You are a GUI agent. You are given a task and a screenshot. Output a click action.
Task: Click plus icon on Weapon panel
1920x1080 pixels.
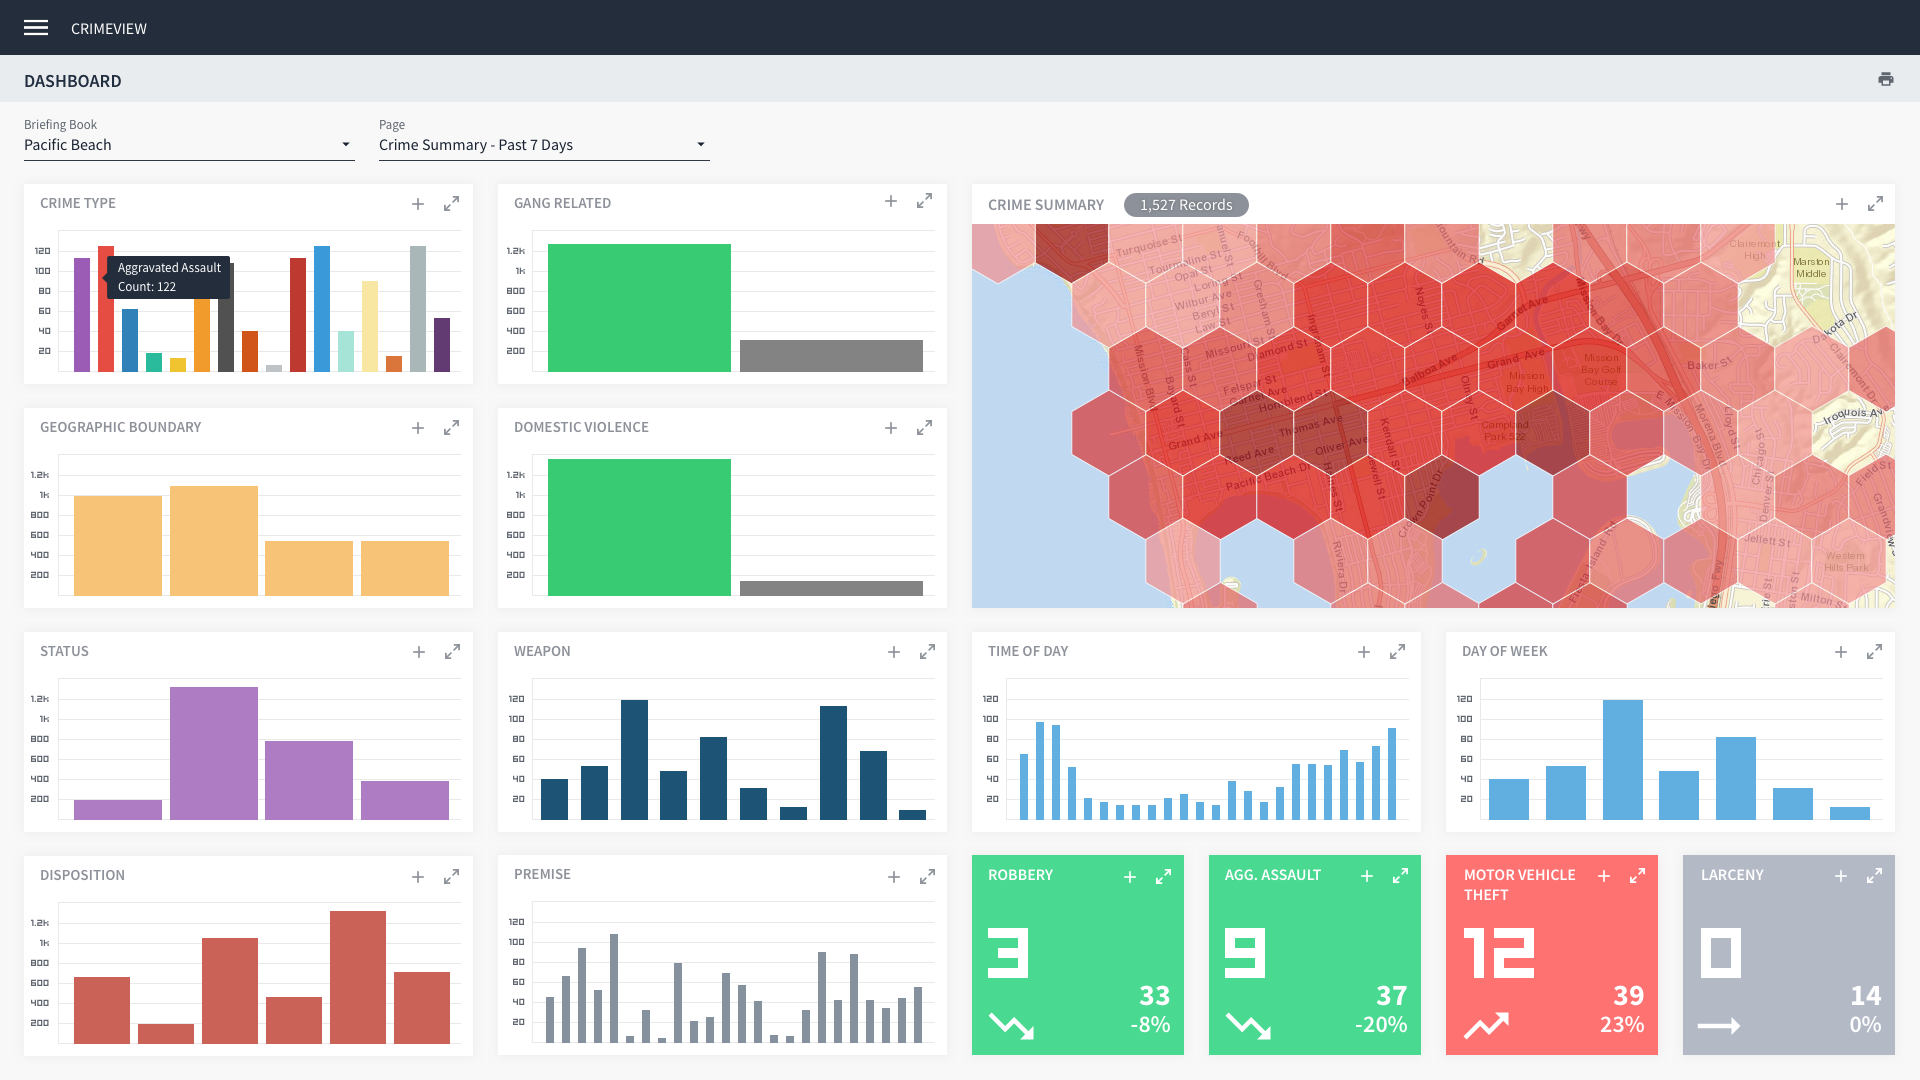(894, 652)
